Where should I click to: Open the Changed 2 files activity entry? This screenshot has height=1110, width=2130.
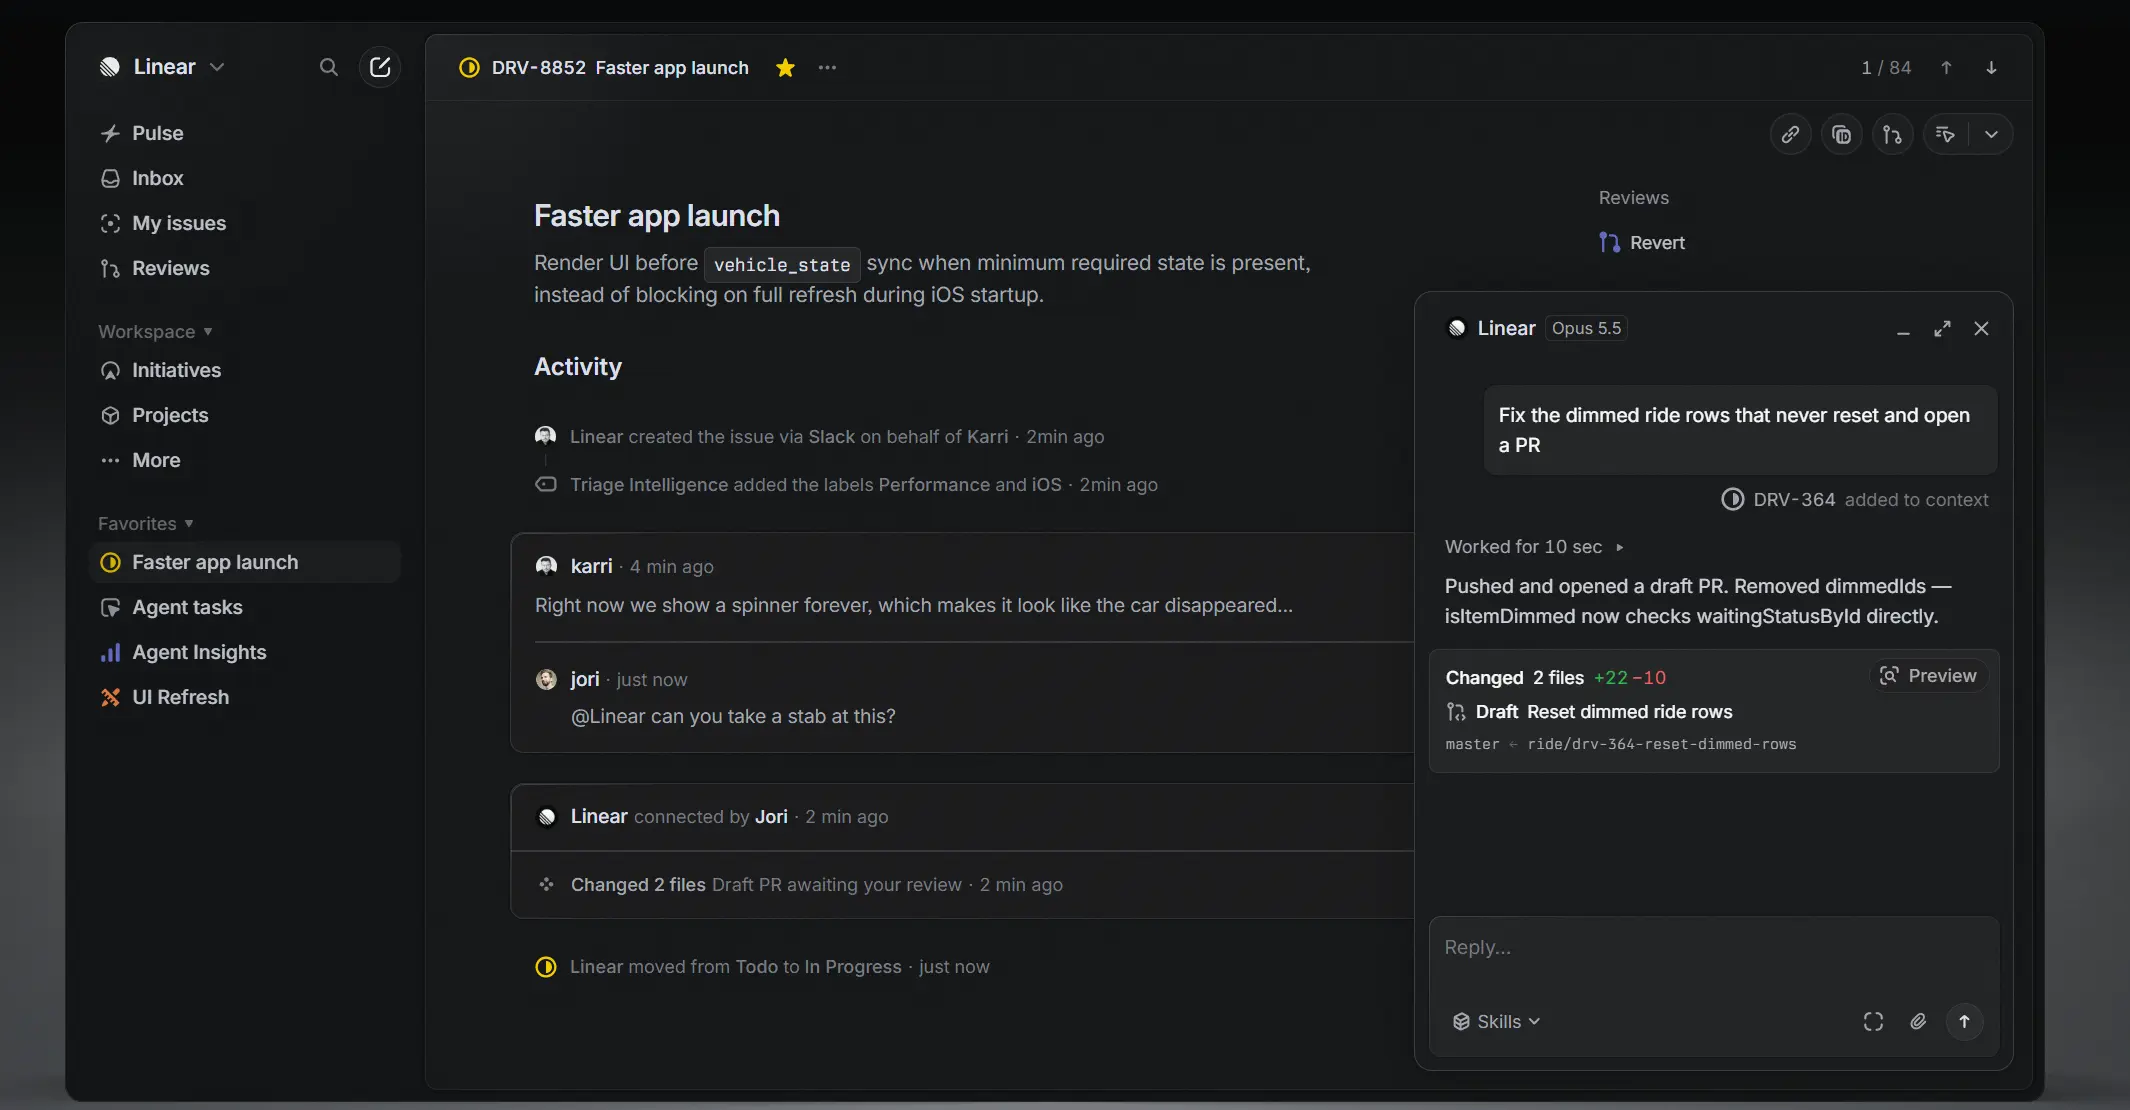pos(962,885)
